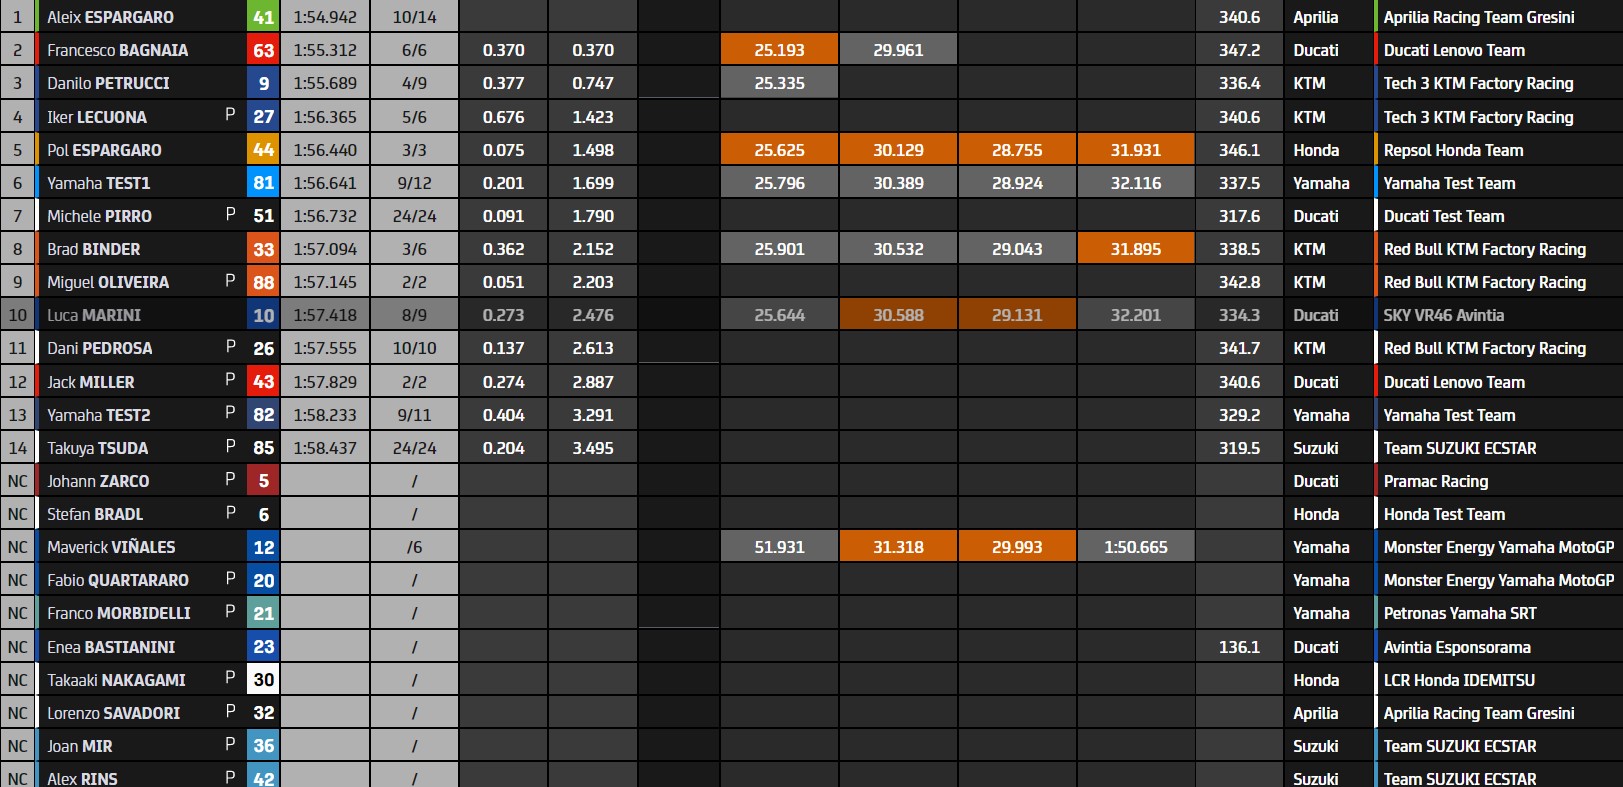Click rider name Francesco BAGNAIA
1623x787 pixels.
point(117,50)
